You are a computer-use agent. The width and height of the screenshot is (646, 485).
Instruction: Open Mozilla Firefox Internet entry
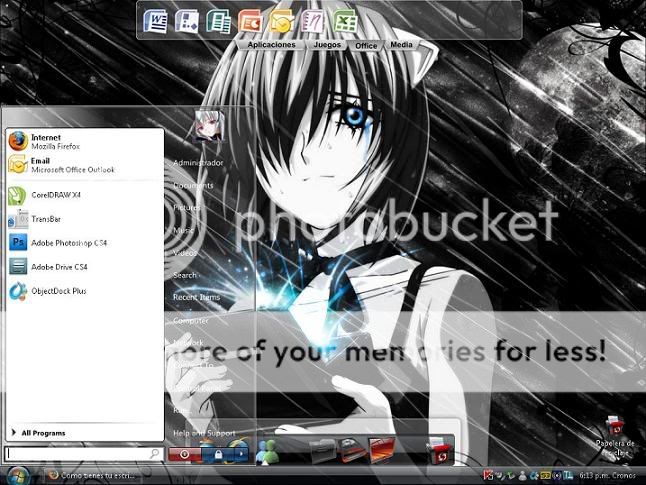coord(55,141)
